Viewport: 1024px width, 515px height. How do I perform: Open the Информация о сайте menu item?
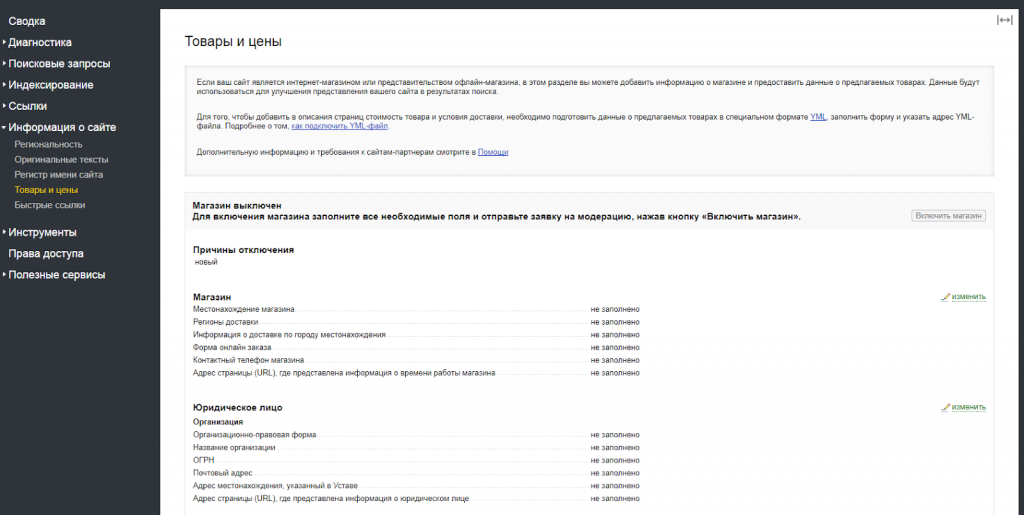[x=62, y=127]
